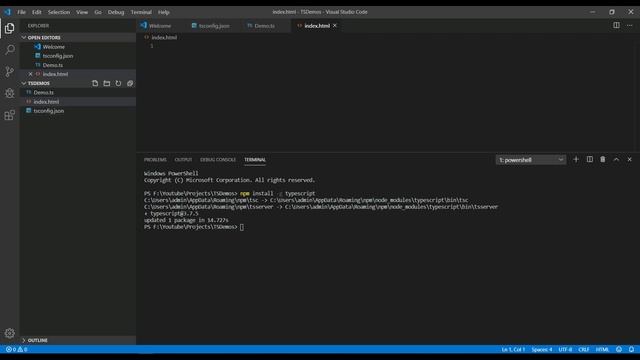Click the terminal prompt cursor

tap(242, 227)
